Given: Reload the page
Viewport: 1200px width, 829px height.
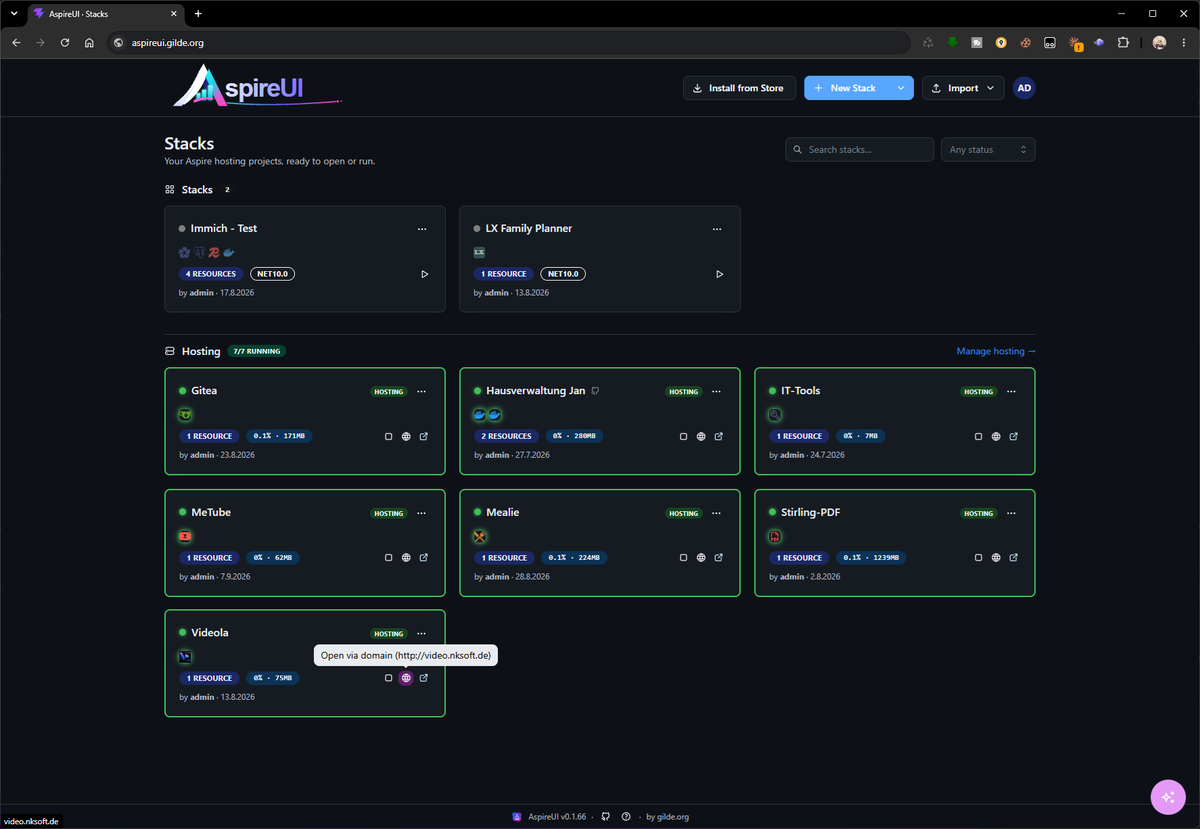Looking at the screenshot, I should pyautogui.click(x=65, y=43).
